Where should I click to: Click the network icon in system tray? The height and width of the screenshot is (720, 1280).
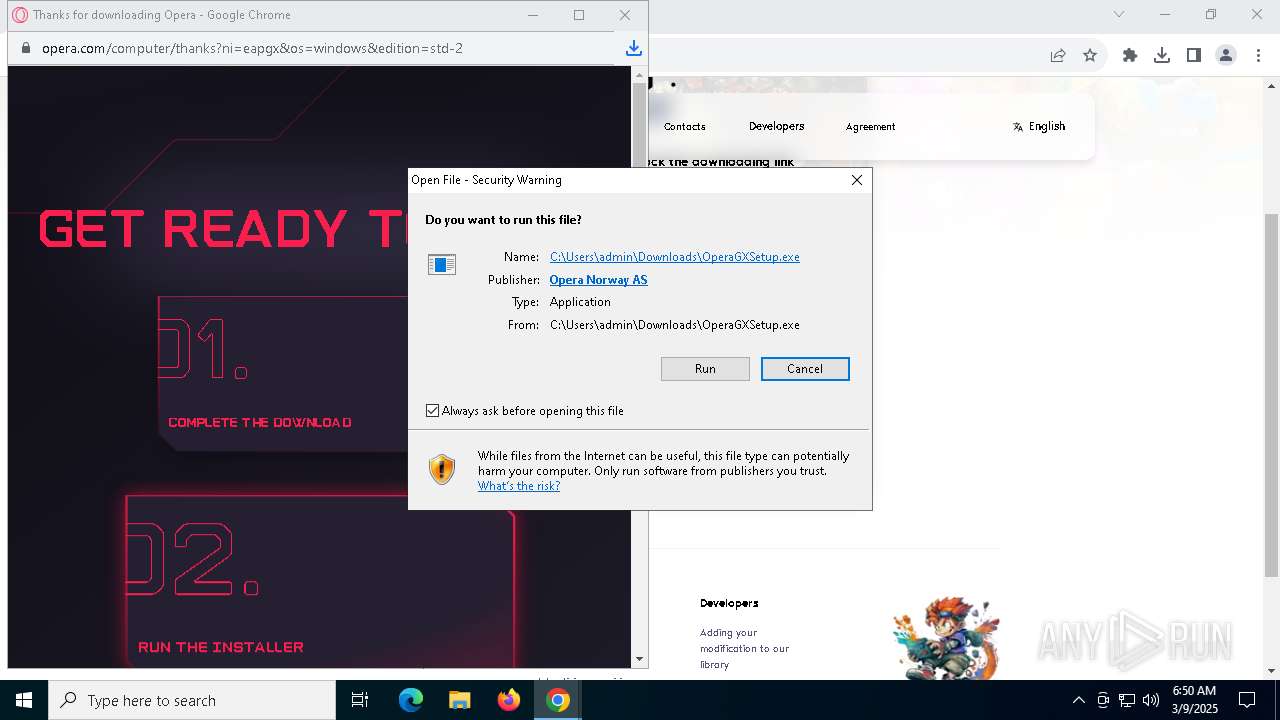point(1127,700)
